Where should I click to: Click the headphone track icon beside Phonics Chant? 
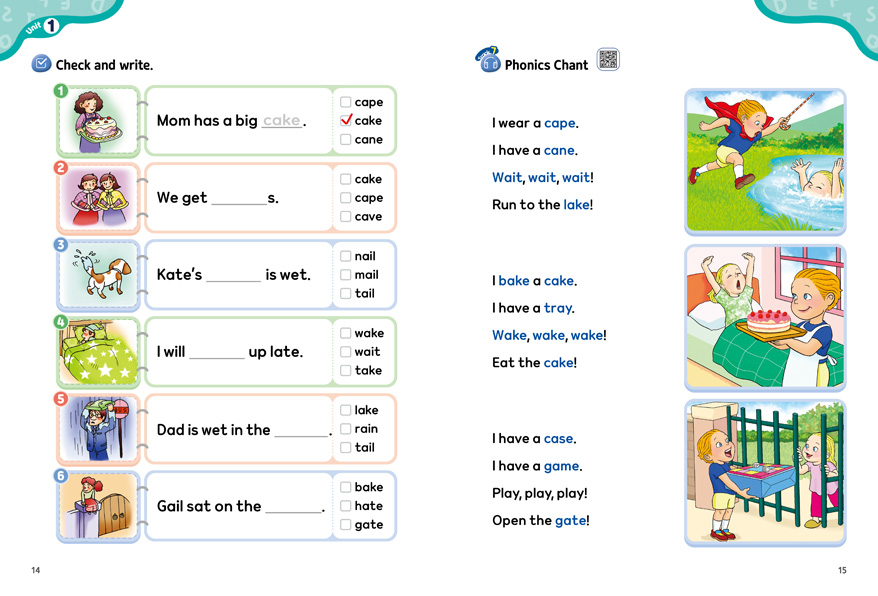[x=488, y=62]
